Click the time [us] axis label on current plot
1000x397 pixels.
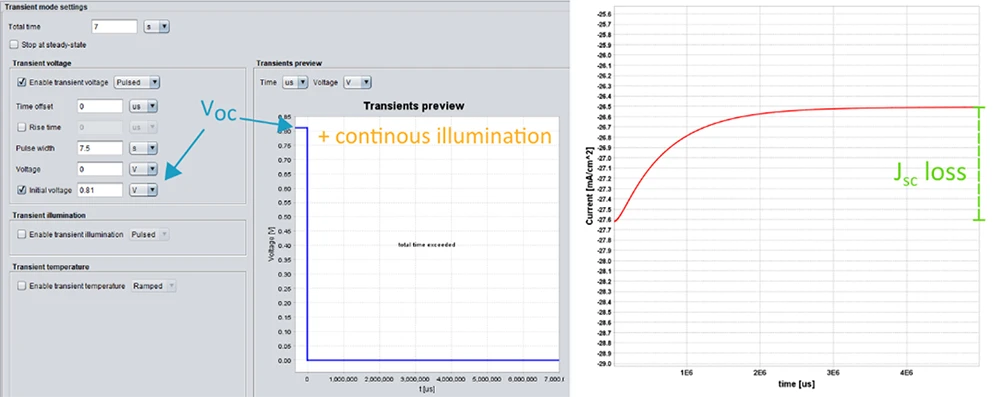[796, 385]
